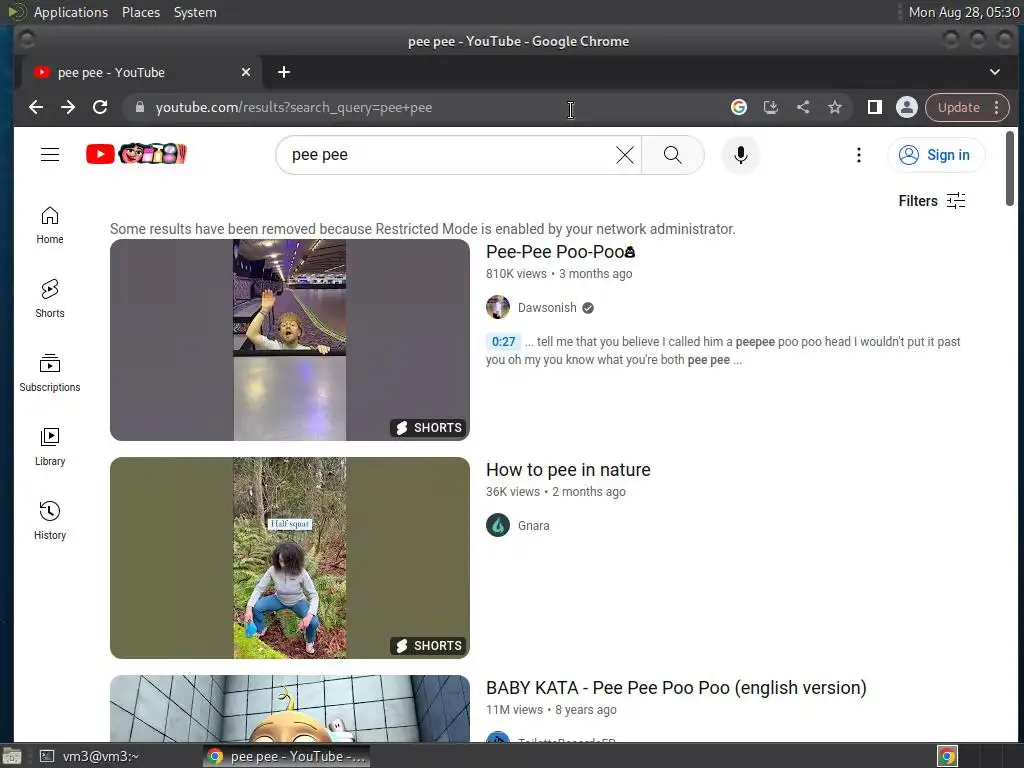
Task: Open the BABY KATA video title
Action: click(676, 688)
